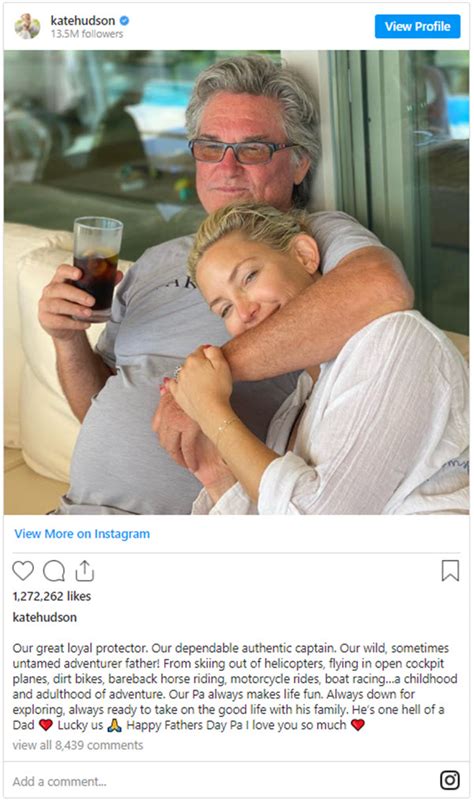Follow the 'View More on Instagram' link
This screenshot has width=474, height=805.
coord(82,534)
